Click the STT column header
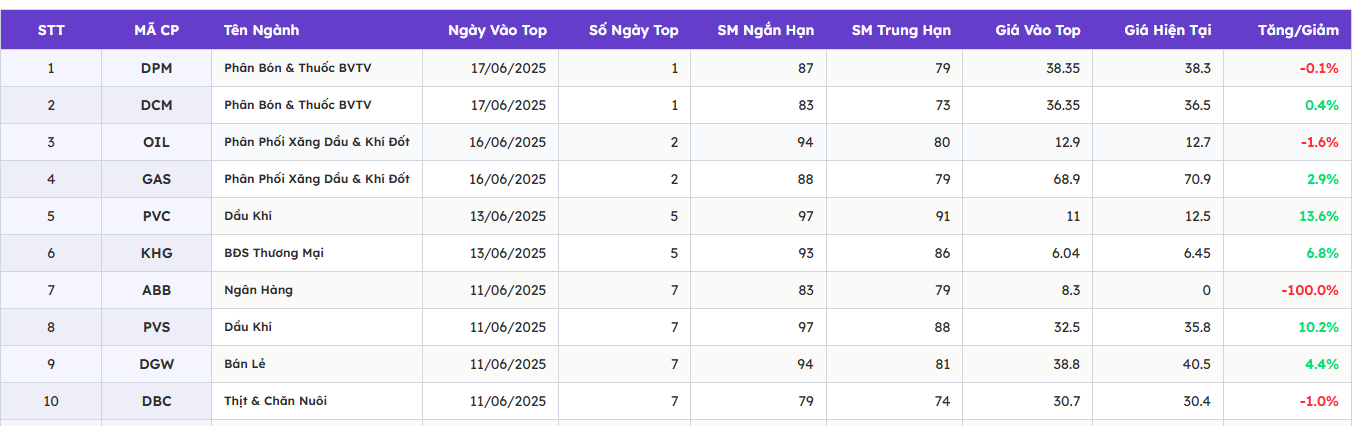This screenshot has height=426, width=1365. tap(51, 30)
